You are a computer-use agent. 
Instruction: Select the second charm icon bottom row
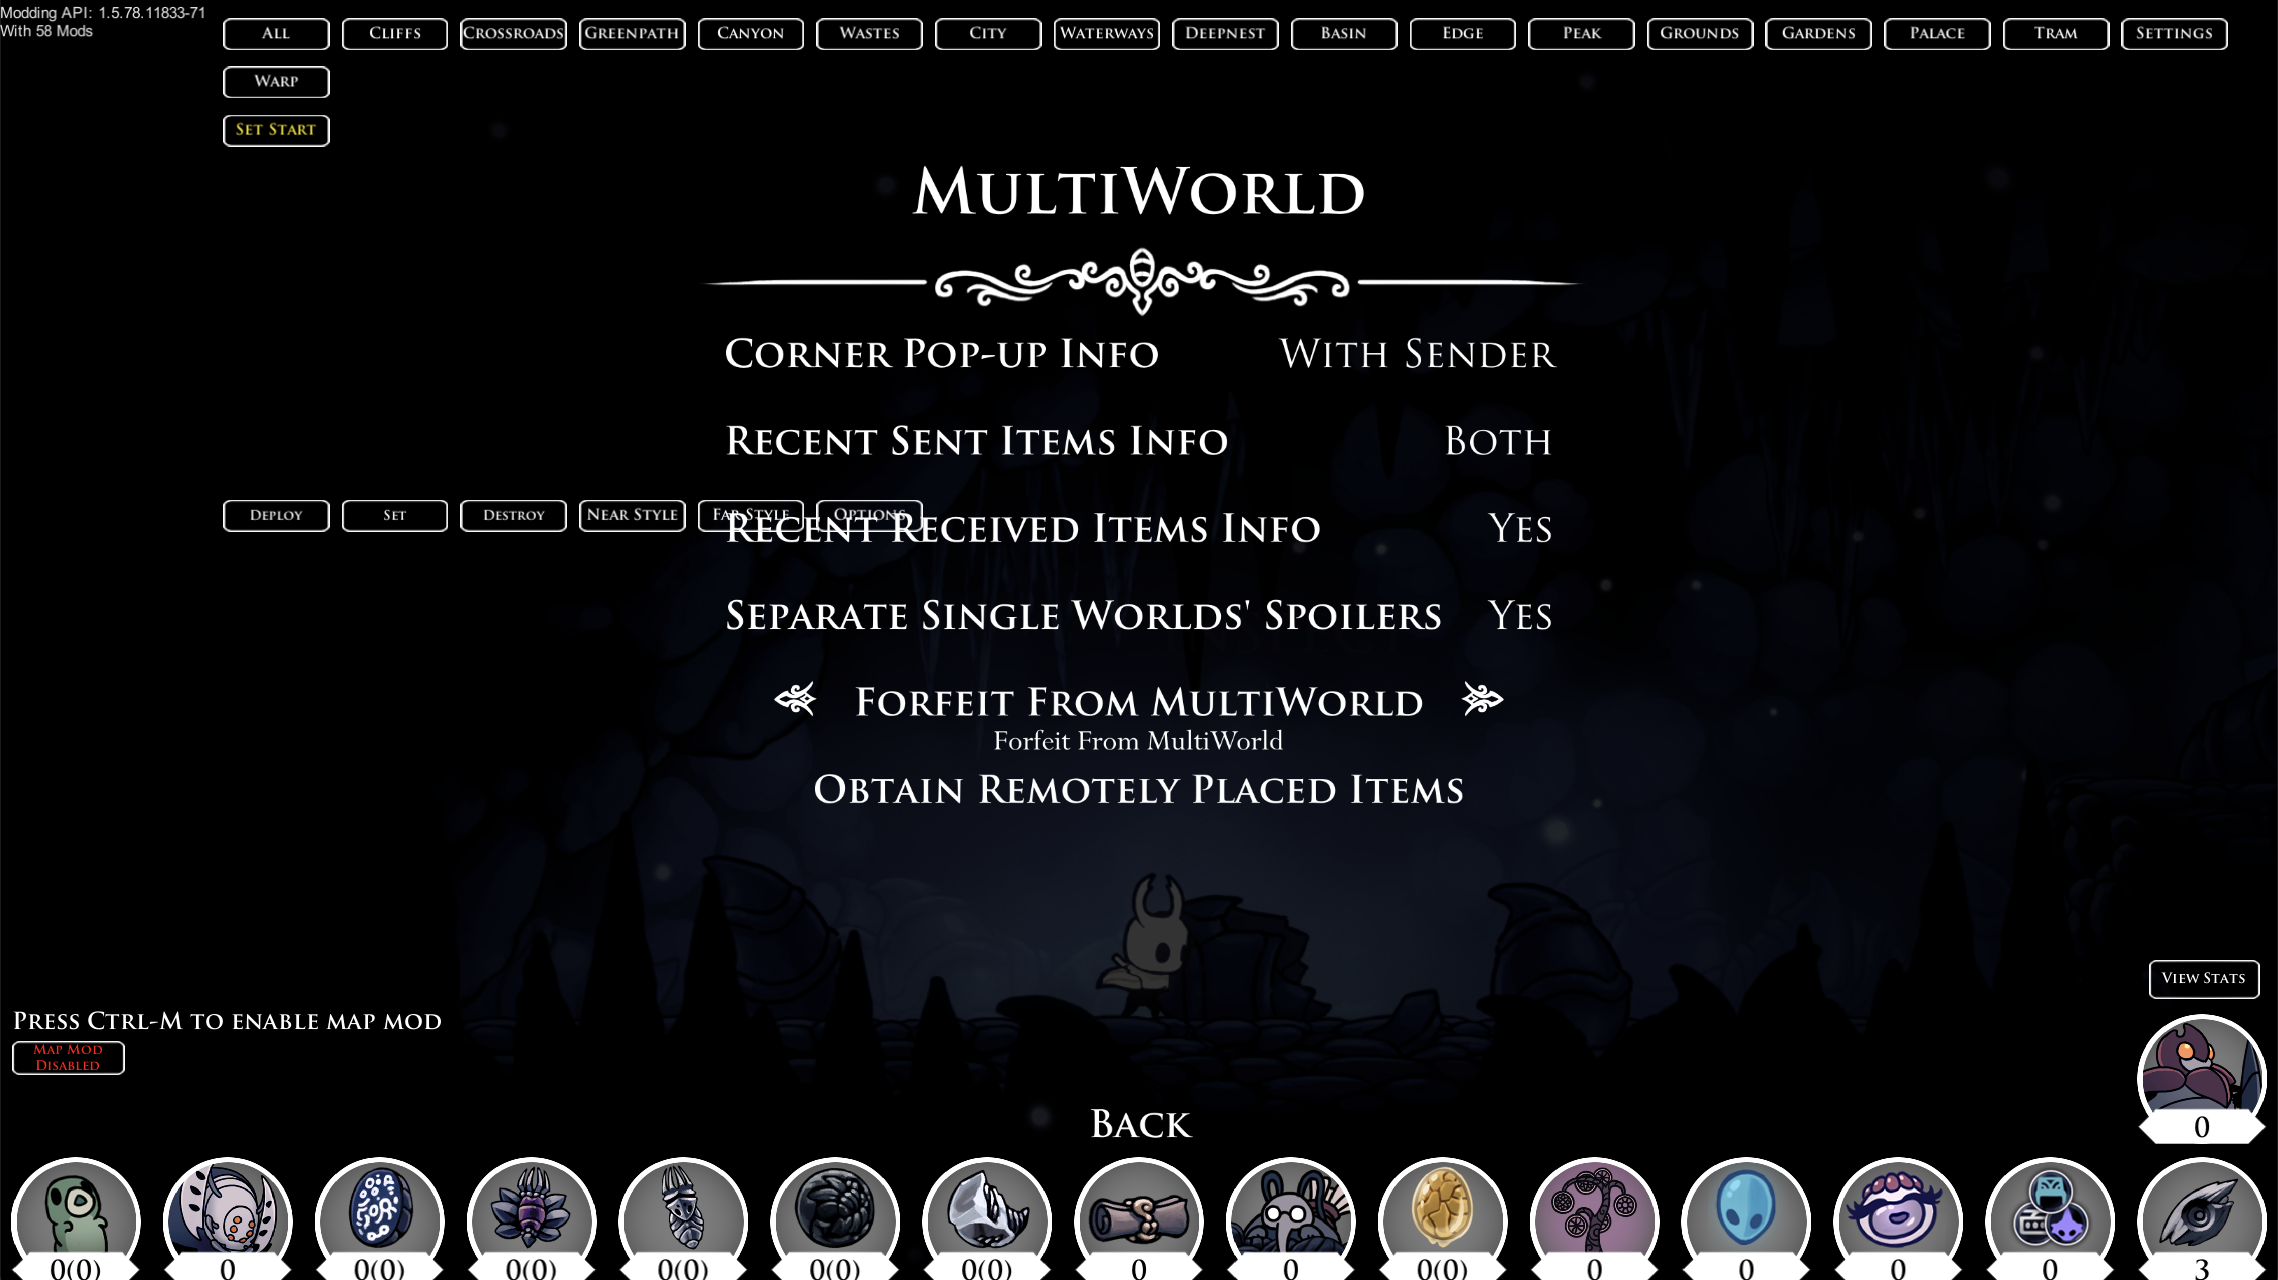point(227,1213)
